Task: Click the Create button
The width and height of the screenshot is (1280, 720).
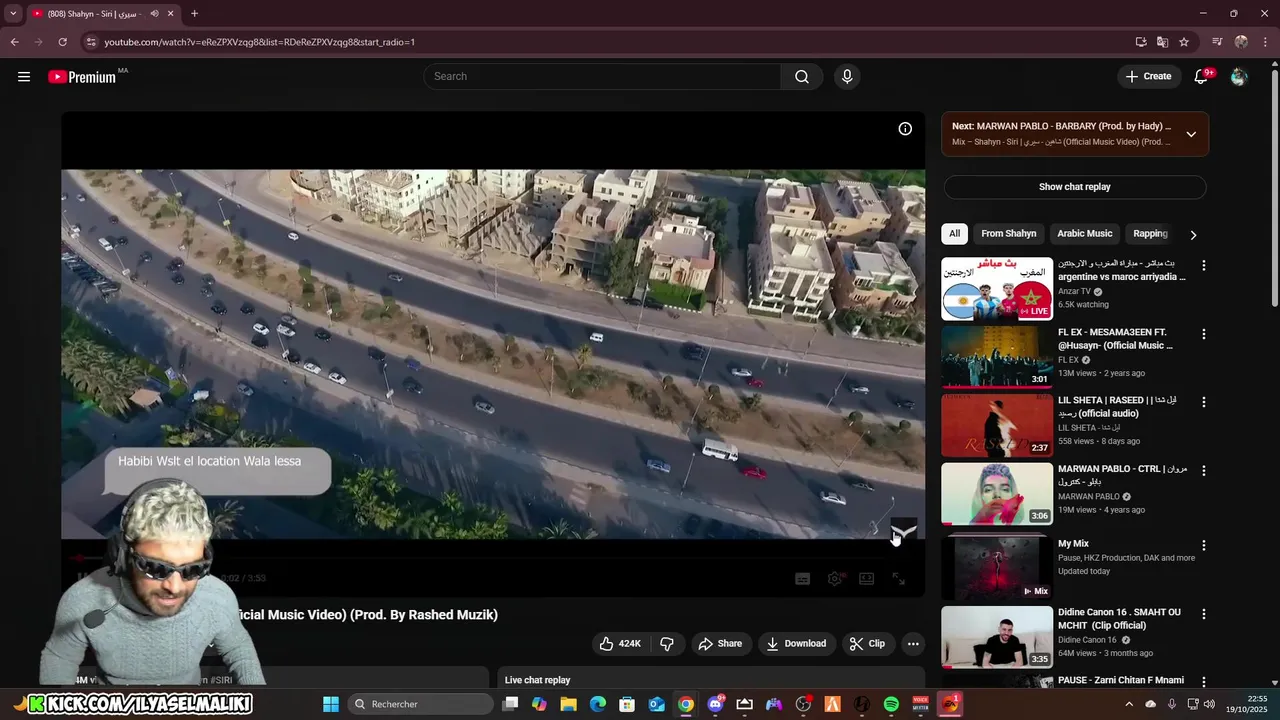Action: pos(1148,76)
